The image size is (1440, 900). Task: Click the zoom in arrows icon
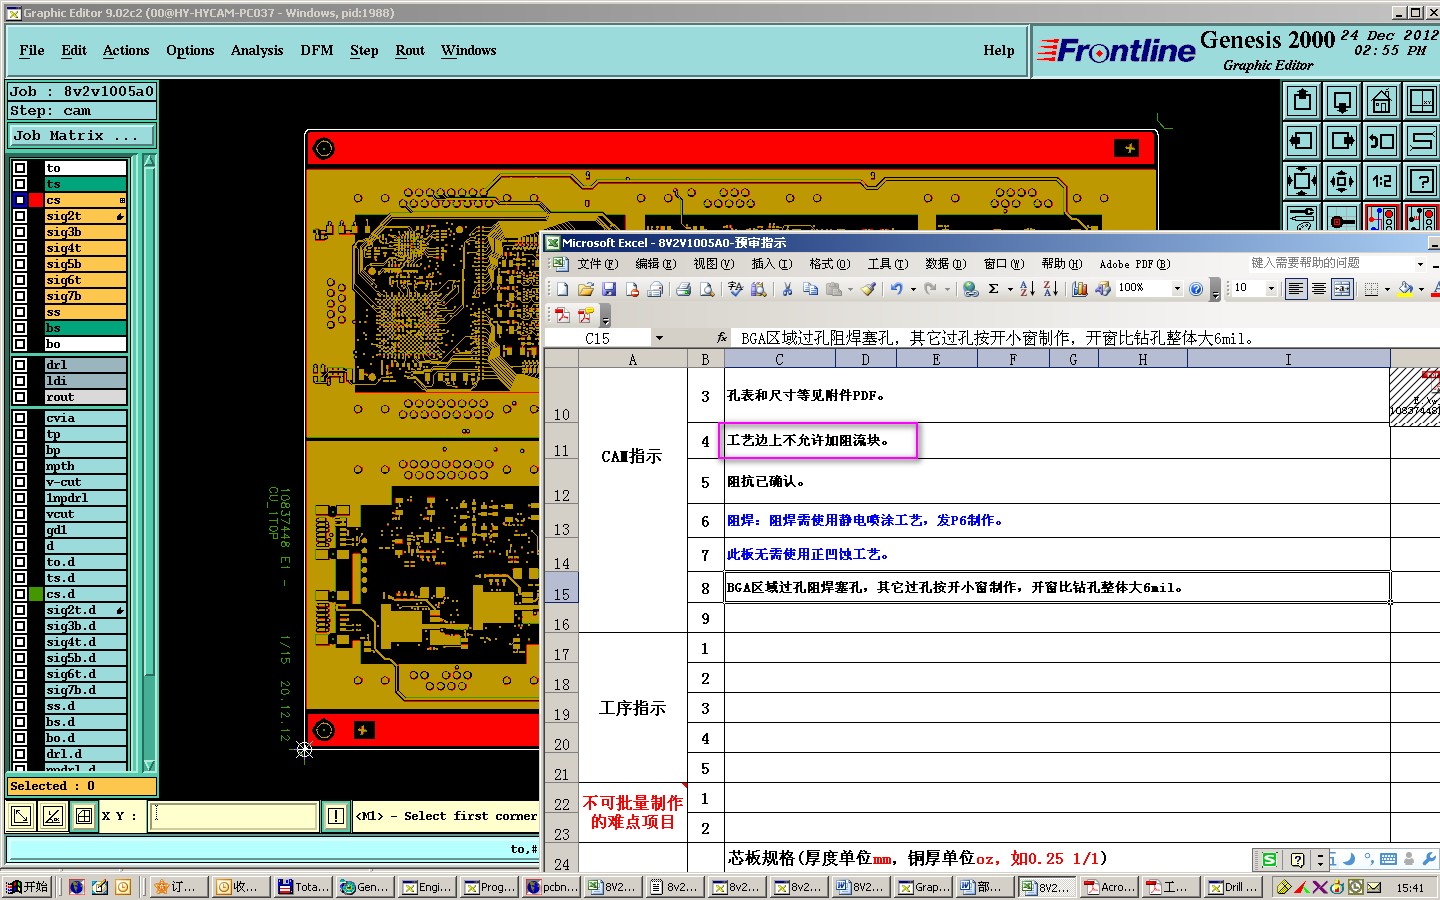tap(1302, 181)
